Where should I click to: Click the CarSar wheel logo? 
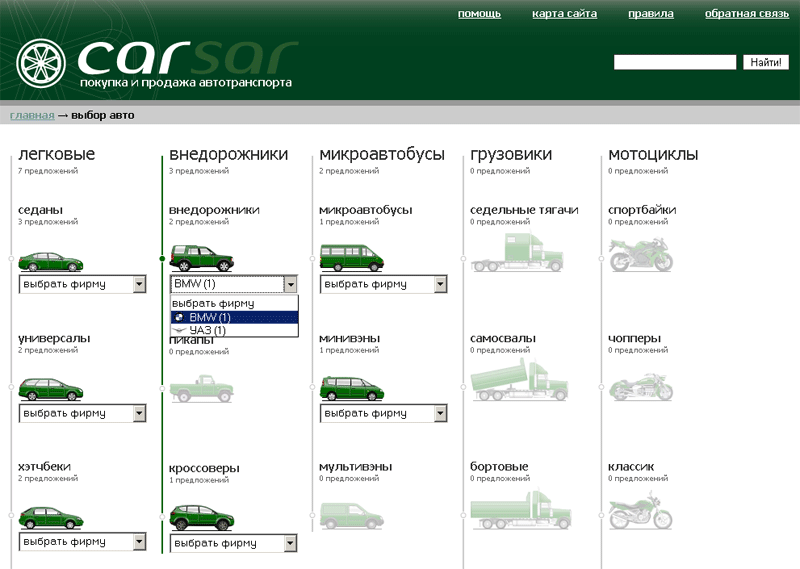[x=43, y=64]
